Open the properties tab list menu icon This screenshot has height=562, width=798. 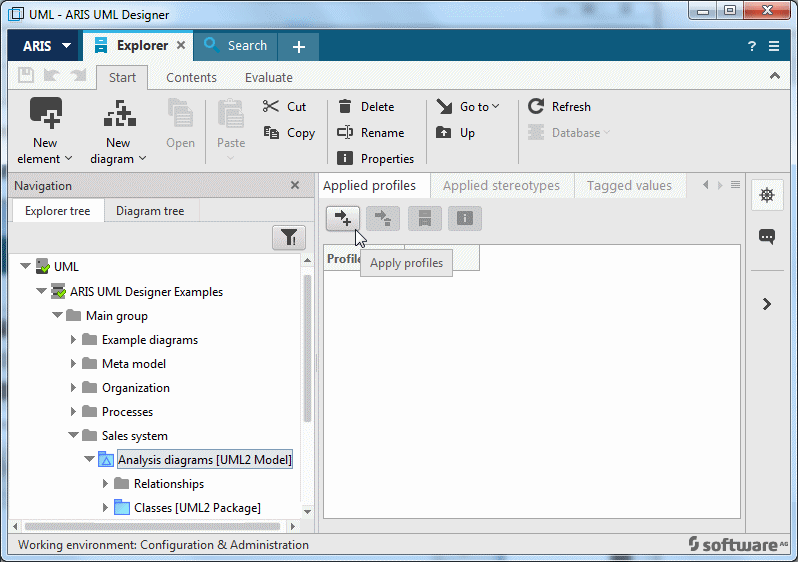click(x=735, y=185)
